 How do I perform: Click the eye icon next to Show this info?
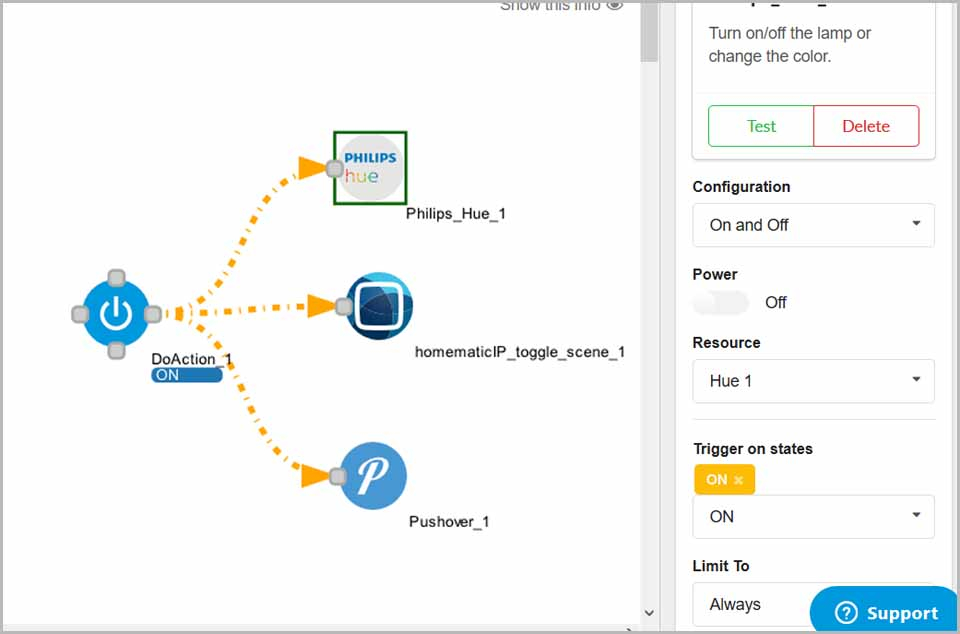click(x=615, y=5)
